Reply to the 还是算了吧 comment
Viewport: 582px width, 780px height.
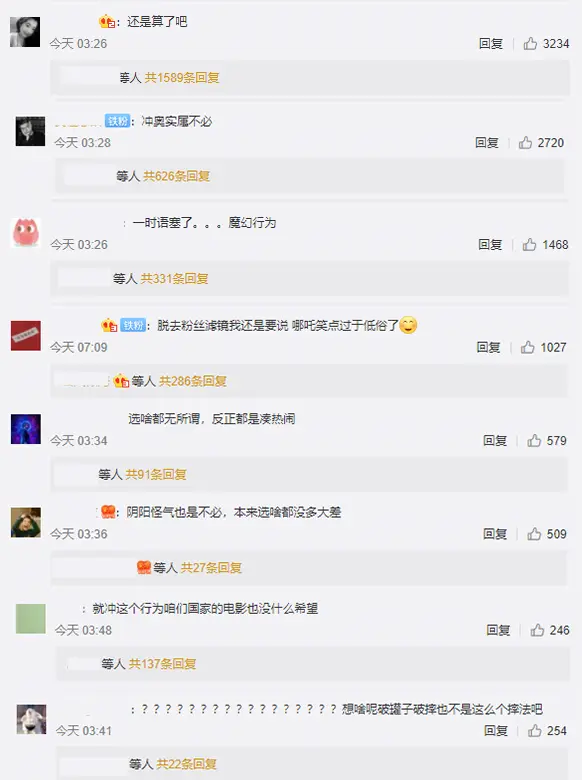(x=490, y=44)
